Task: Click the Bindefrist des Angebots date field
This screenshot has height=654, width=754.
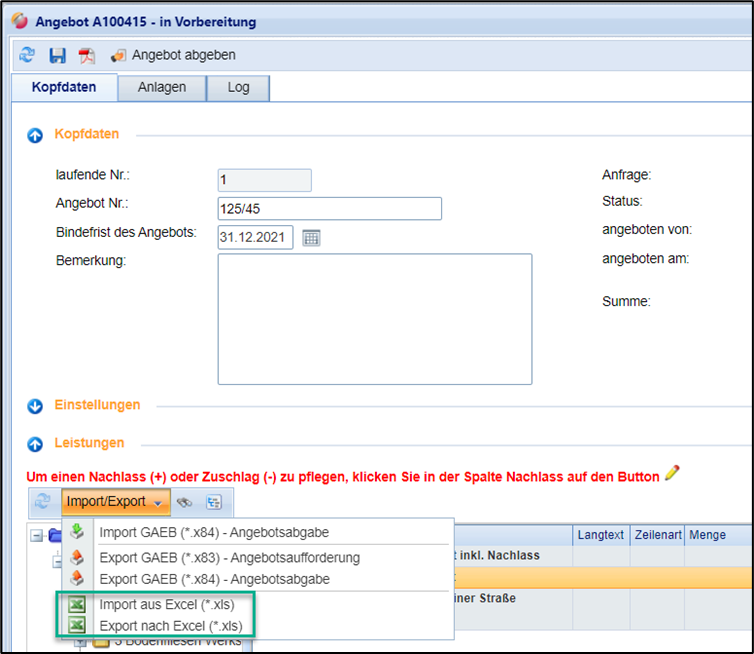Action: 255,237
